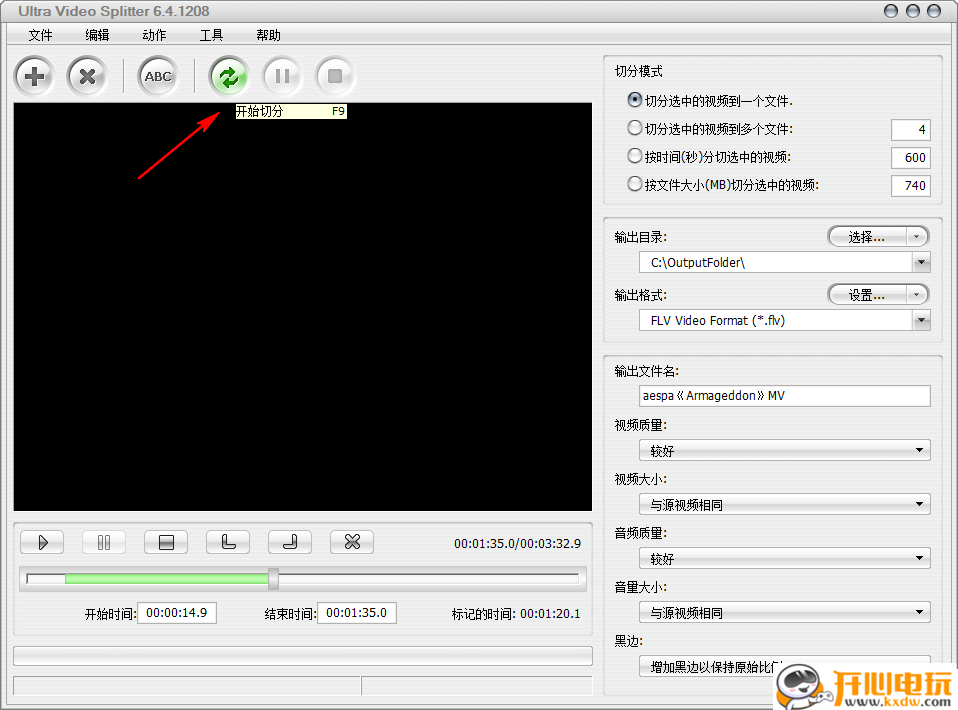Screen dimensions: 958x710
Task: Open the output directory dropdown
Action: (922, 262)
